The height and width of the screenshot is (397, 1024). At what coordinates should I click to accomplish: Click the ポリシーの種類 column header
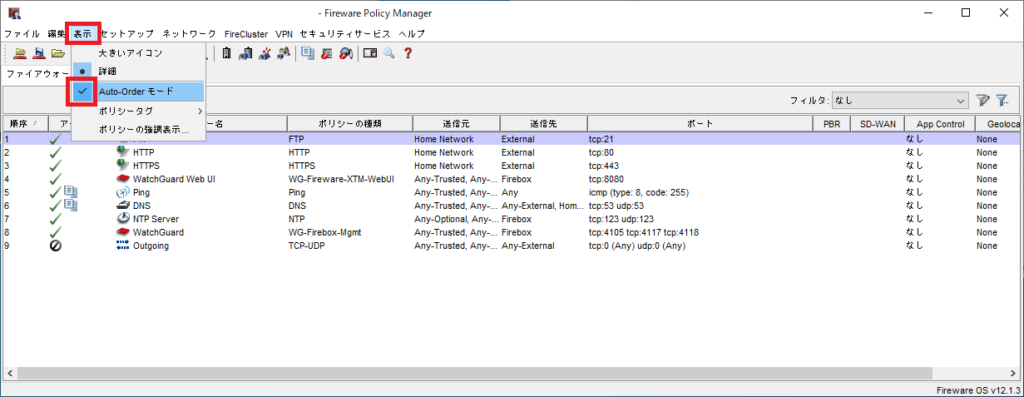tap(350, 123)
